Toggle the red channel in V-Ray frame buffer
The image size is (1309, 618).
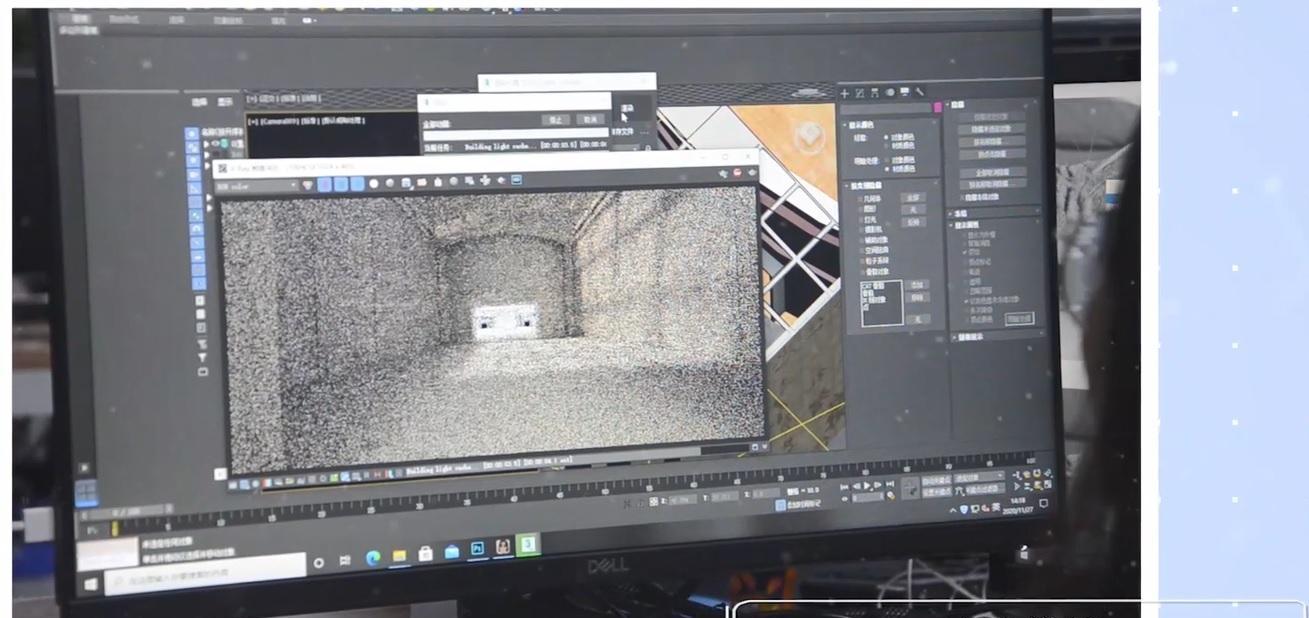[325, 184]
